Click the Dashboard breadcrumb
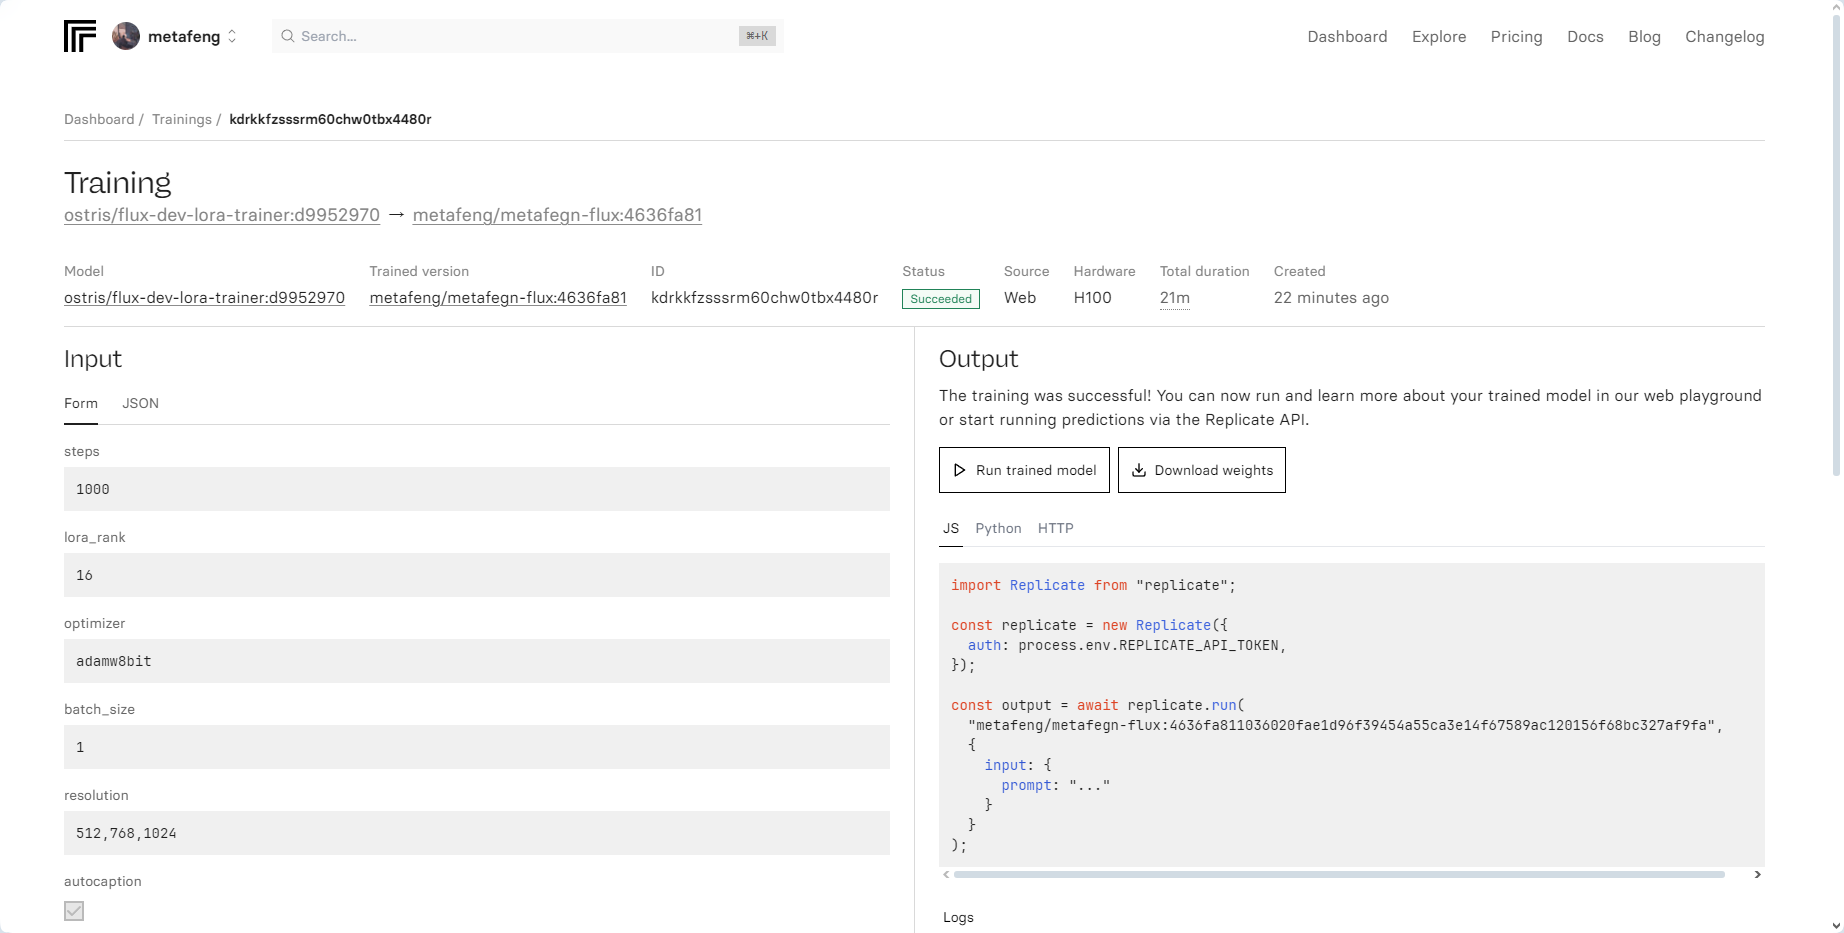The image size is (1844, 933). (99, 119)
